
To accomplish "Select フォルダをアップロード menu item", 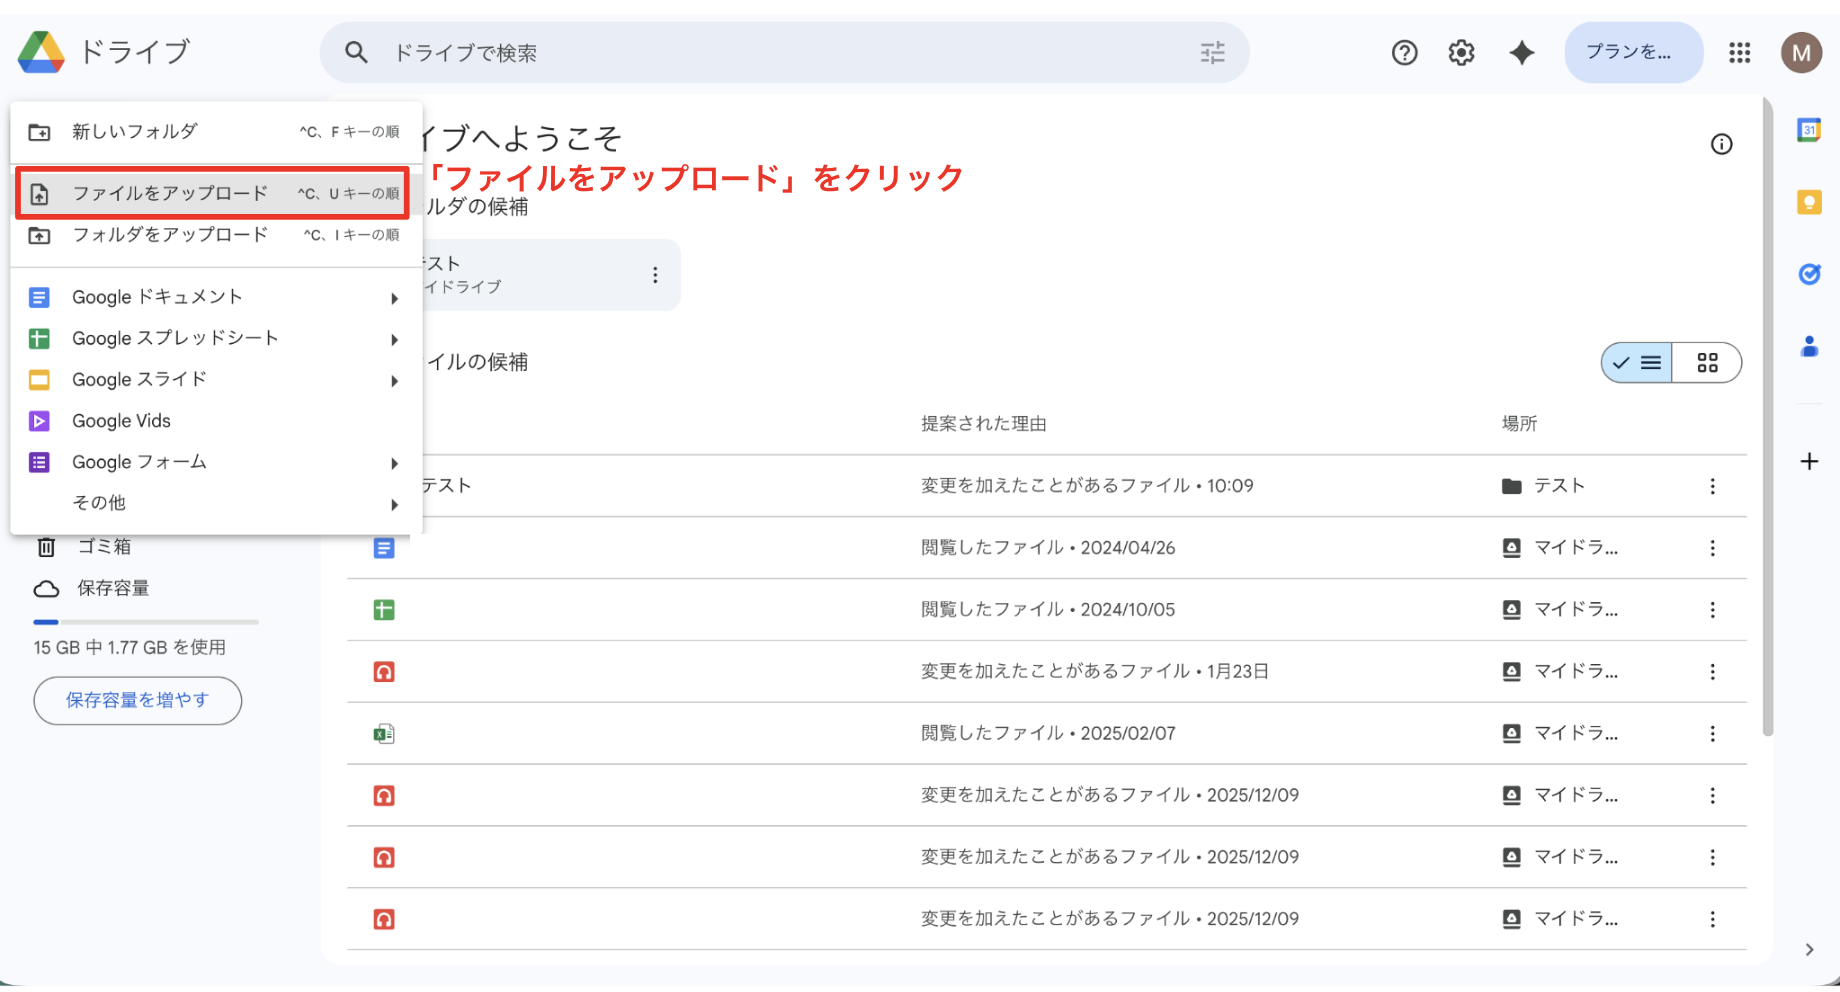I will (216, 235).
